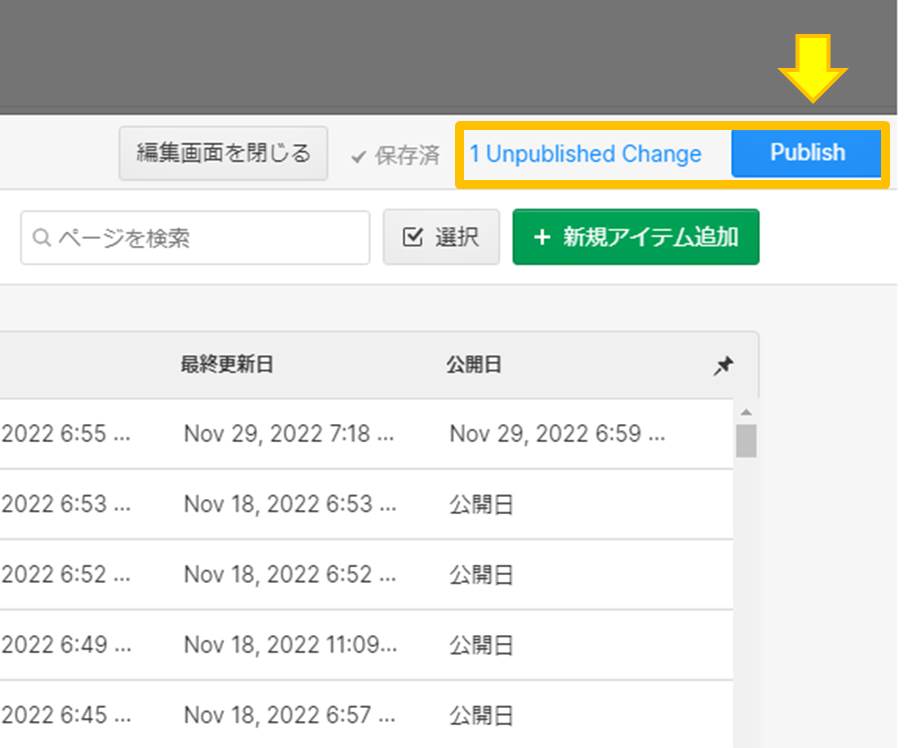Toggle the 選択 selection mode button

[442, 237]
